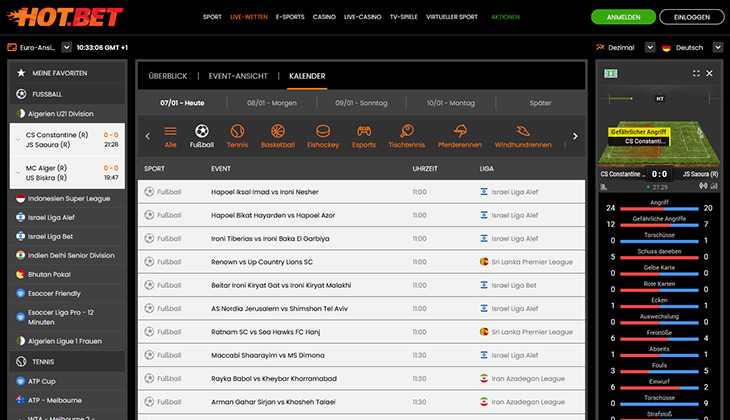The height and width of the screenshot is (420, 730).
Task: Expand the CS Constantine vs JS Saoura match
Action: pyautogui.click(x=18, y=139)
